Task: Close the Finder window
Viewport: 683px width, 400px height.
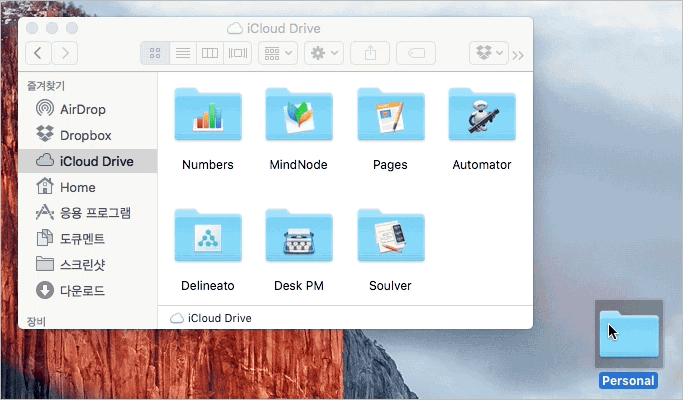Action: (x=32, y=28)
